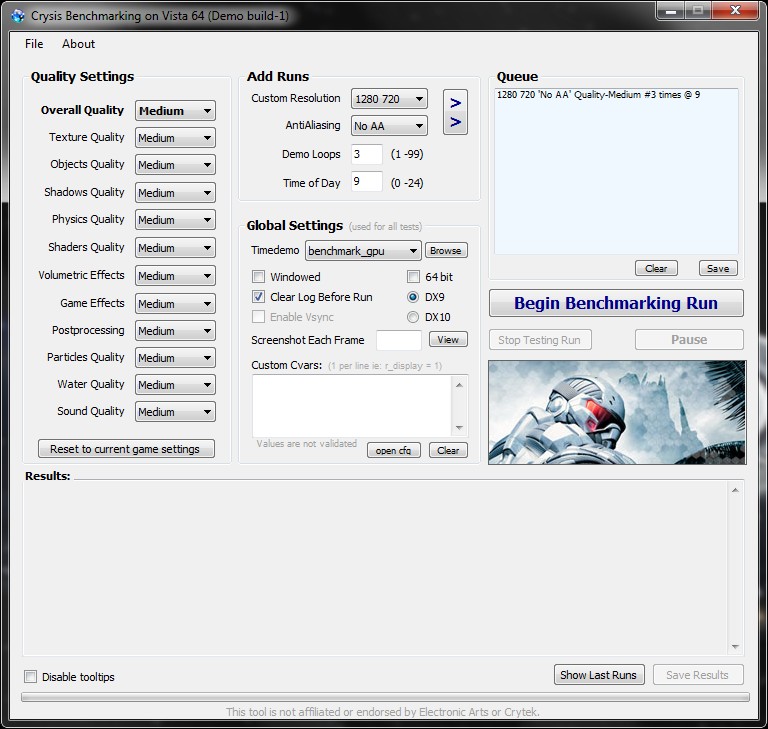Click Browse next to Timedemo
This screenshot has height=729, width=768.
click(446, 250)
